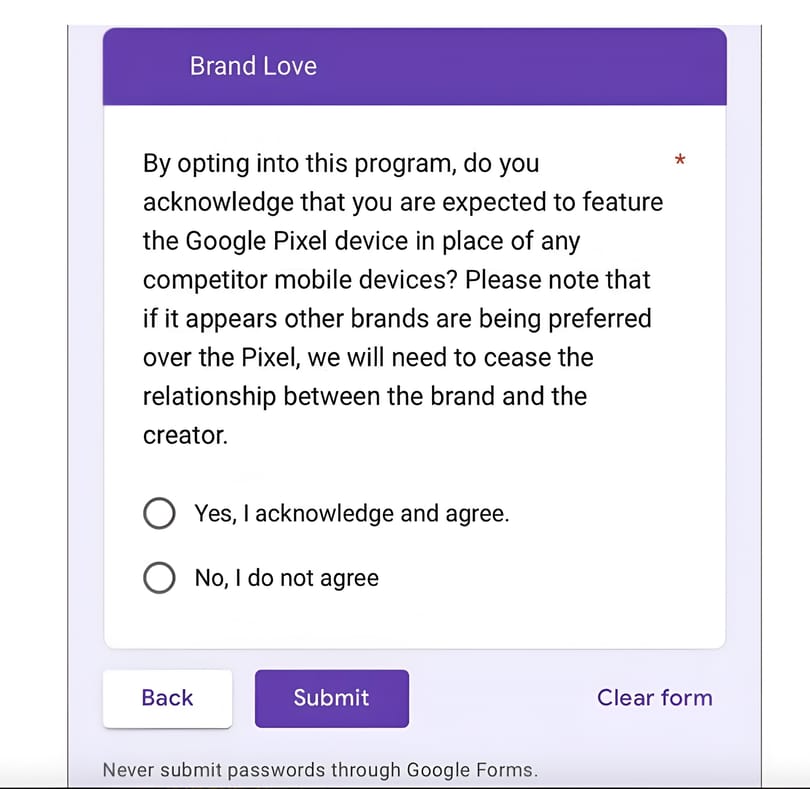Click 'acknowledge that you are expected to feature'
Viewport: 810px width, 789px height.
[x=403, y=202]
